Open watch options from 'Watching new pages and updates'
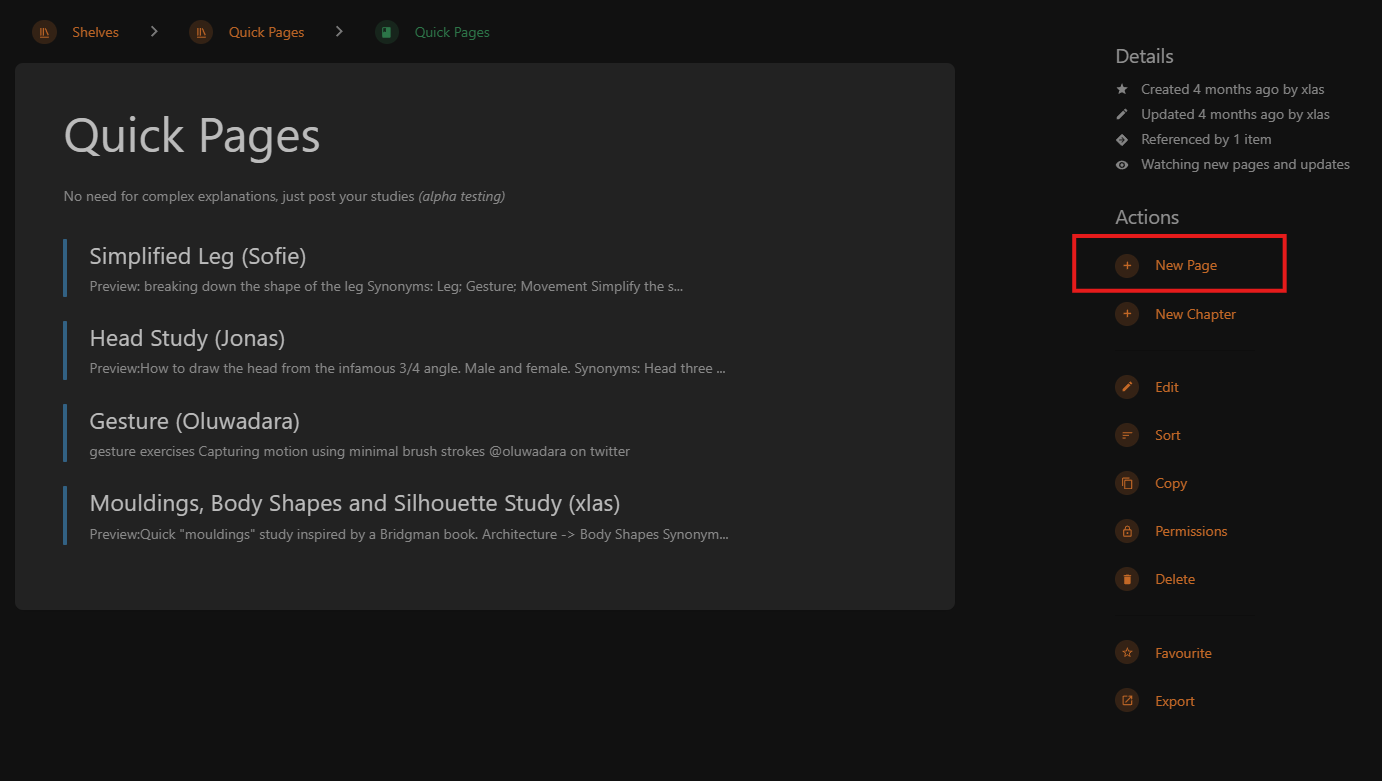 tap(1245, 165)
